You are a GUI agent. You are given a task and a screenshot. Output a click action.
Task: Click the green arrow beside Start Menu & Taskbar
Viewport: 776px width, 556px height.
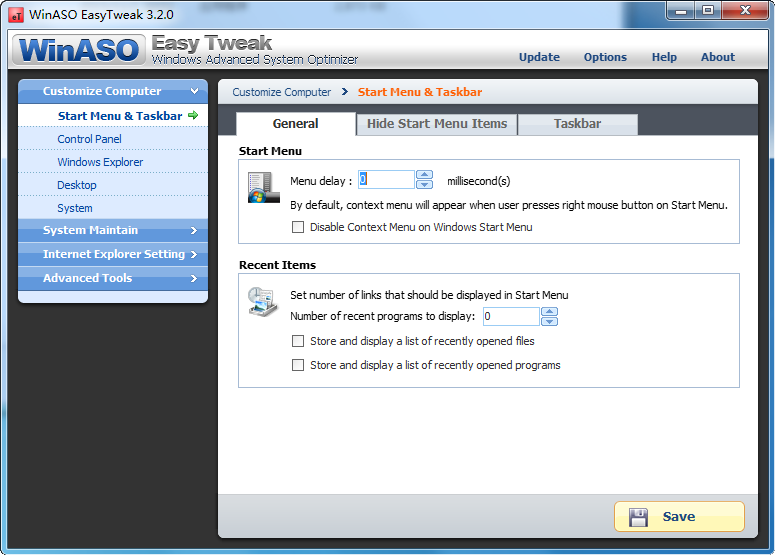[193, 115]
